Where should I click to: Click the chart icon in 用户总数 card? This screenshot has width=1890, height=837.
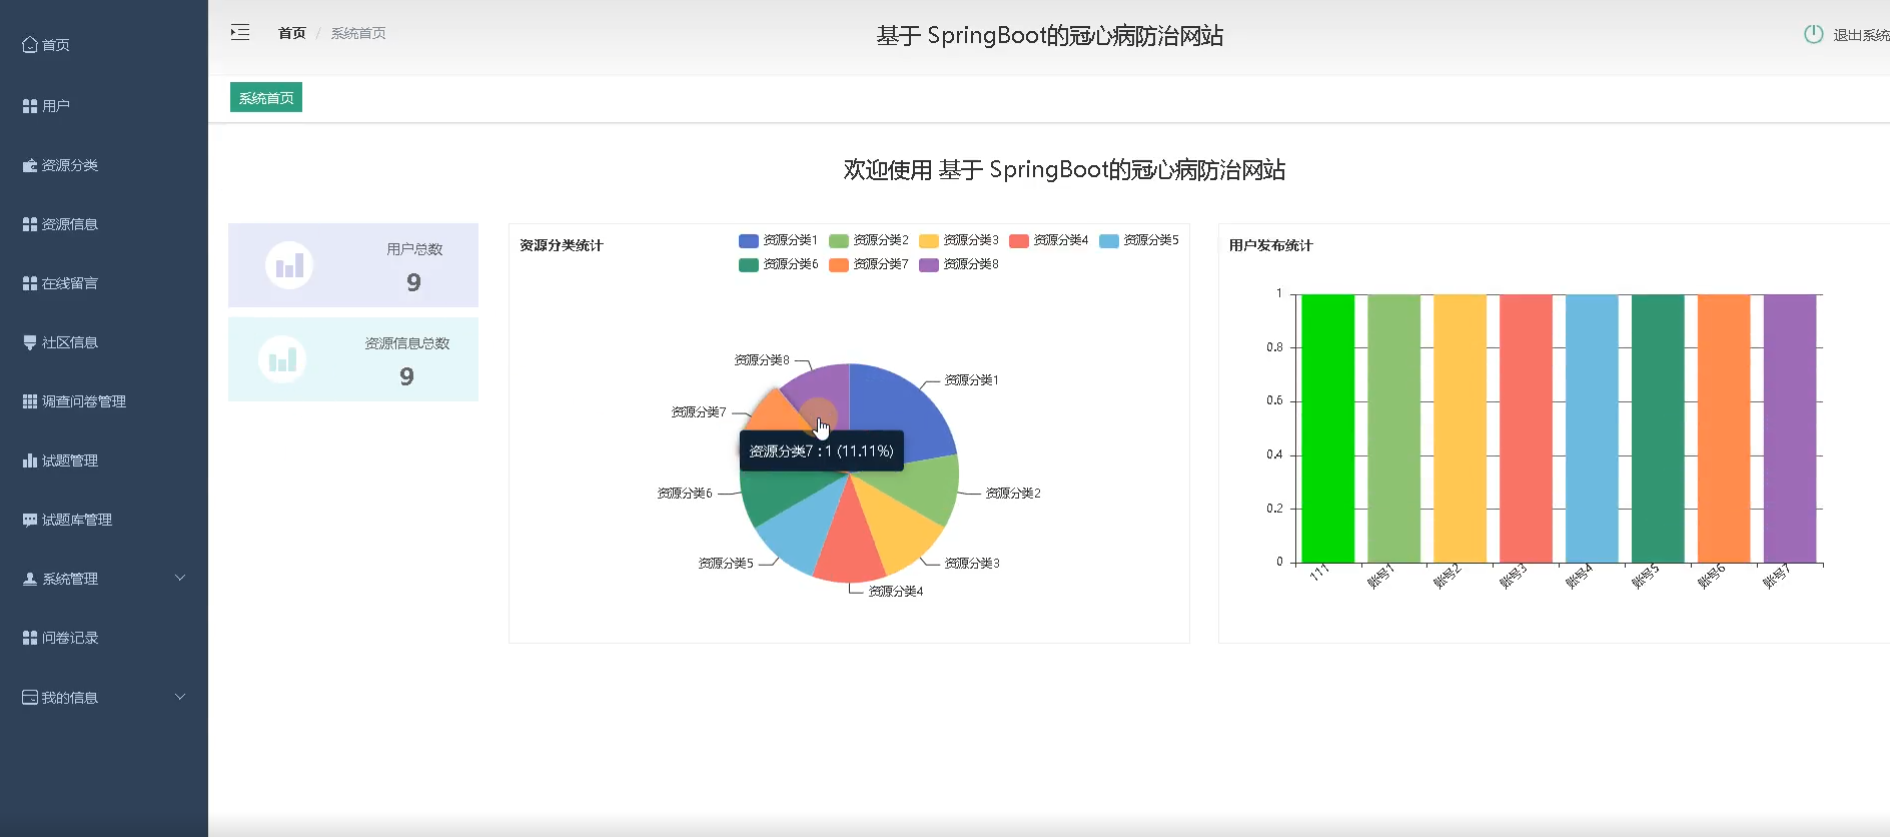[289, 265]
